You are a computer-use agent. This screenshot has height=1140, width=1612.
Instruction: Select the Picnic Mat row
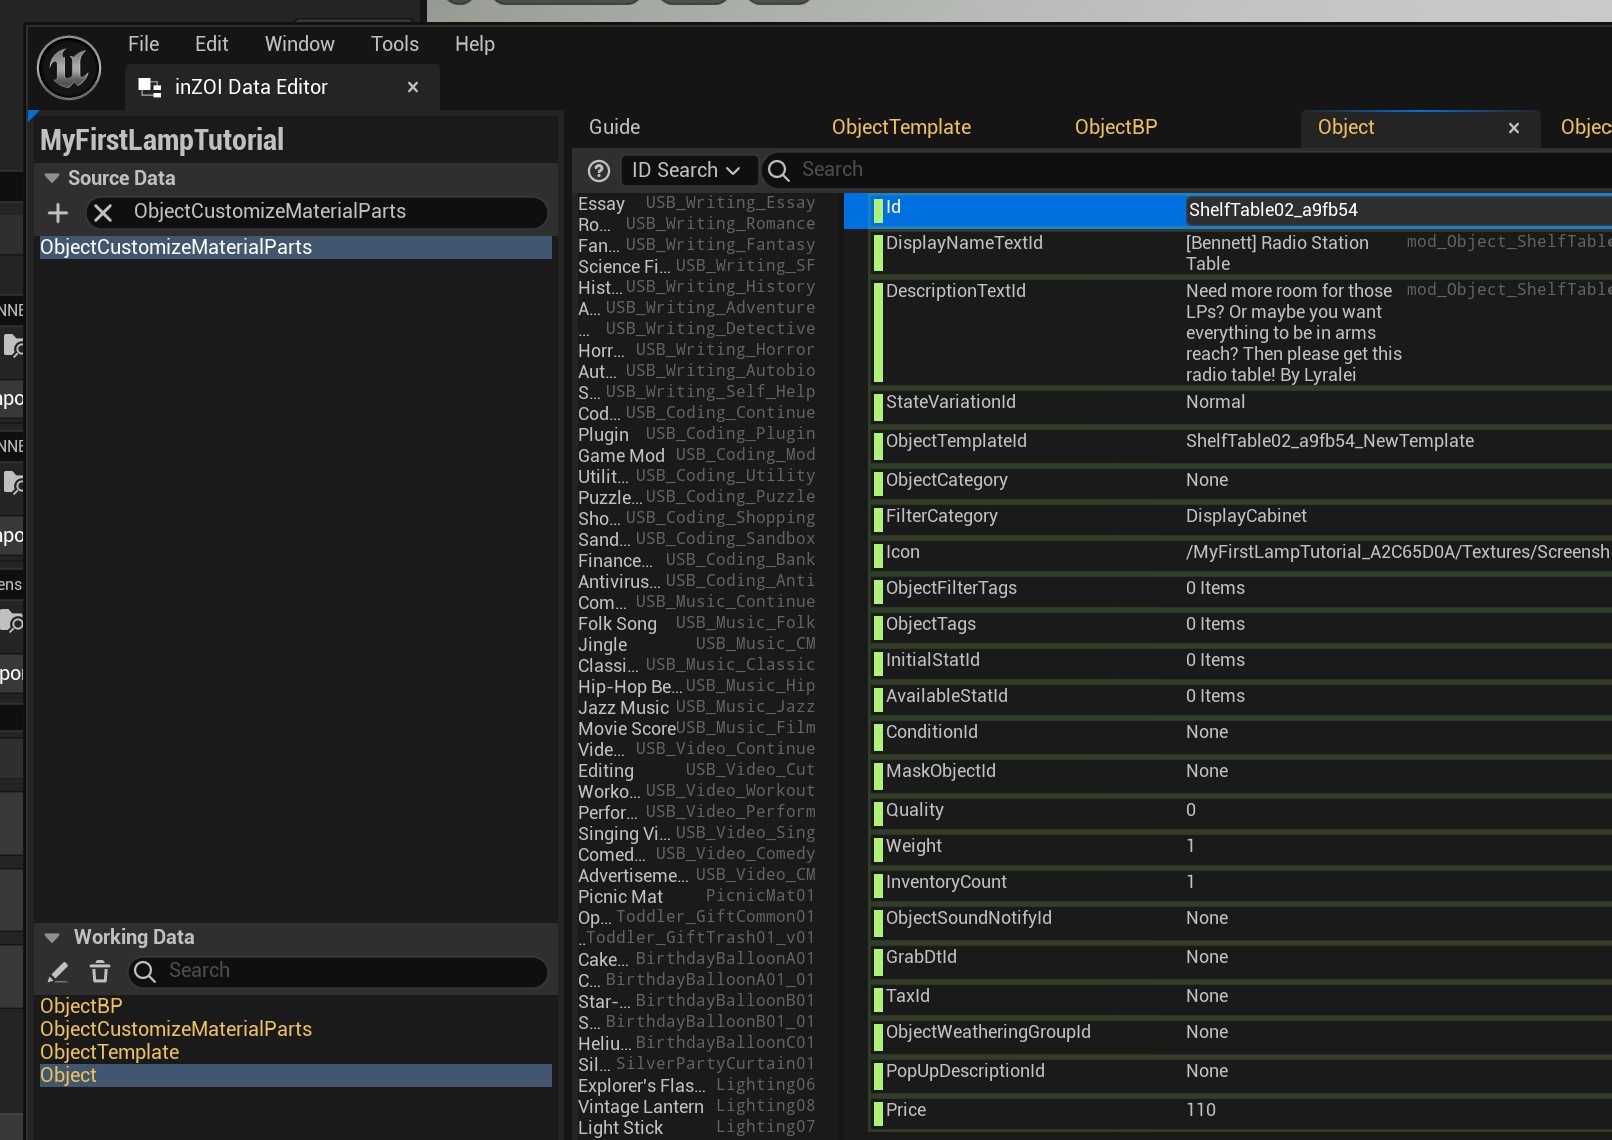(696, 896)
